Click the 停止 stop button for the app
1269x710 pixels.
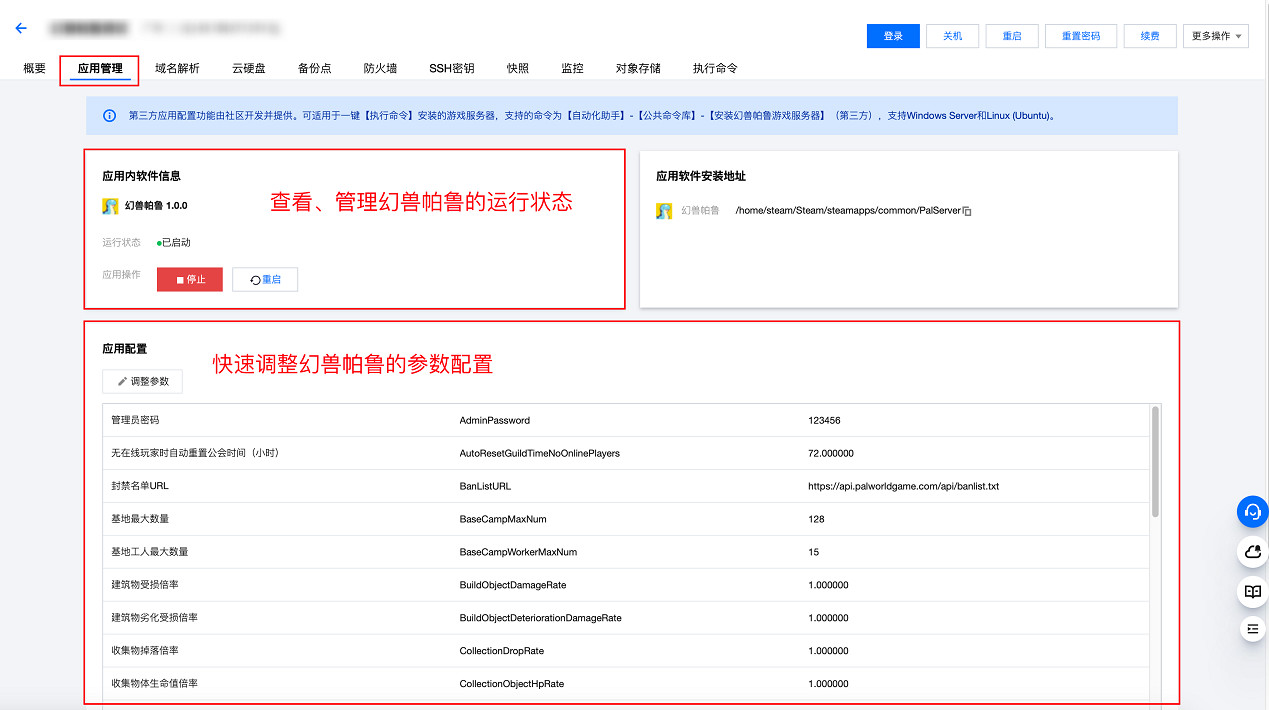pyautogui.click(x=189, y=279)
